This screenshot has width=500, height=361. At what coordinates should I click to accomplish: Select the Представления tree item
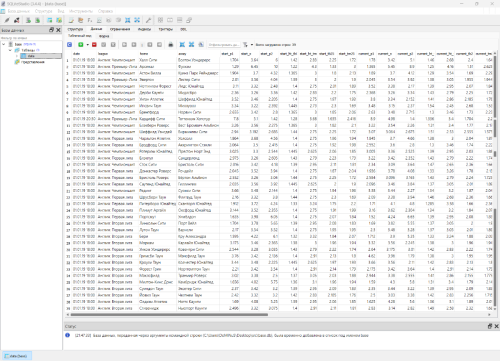[33, 62]
